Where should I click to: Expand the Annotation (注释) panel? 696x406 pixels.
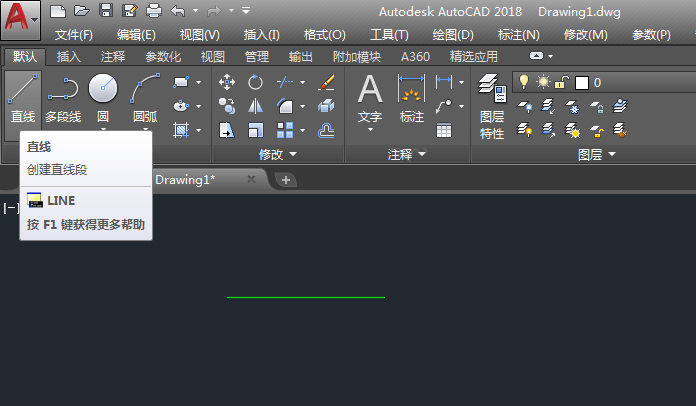407,154
